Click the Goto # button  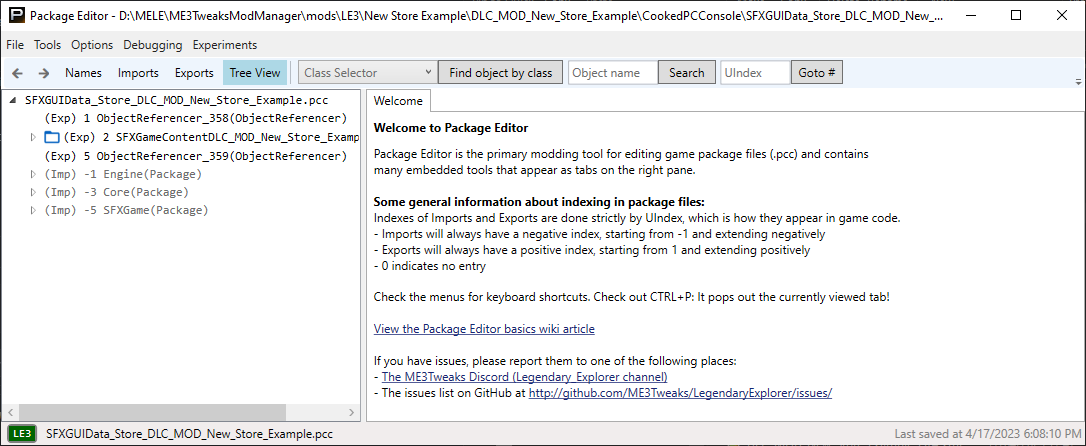click(x=817, y=73)
